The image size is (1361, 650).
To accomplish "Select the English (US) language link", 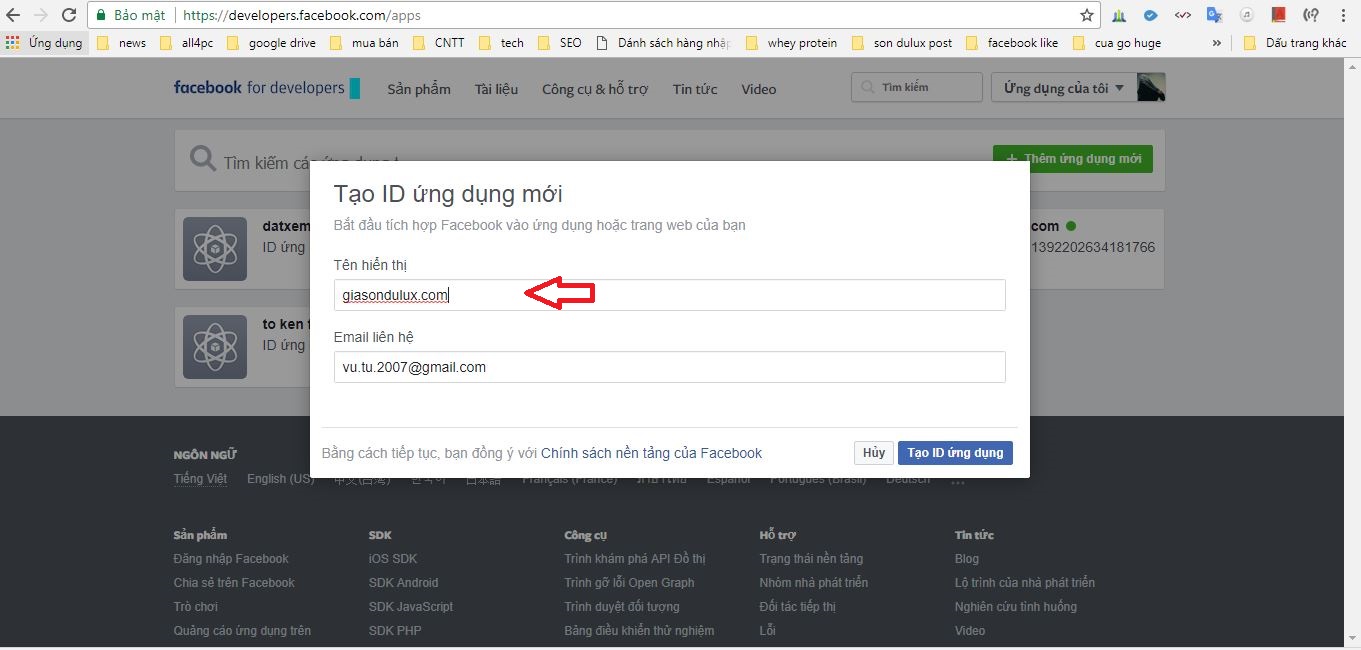I will 281,479.
